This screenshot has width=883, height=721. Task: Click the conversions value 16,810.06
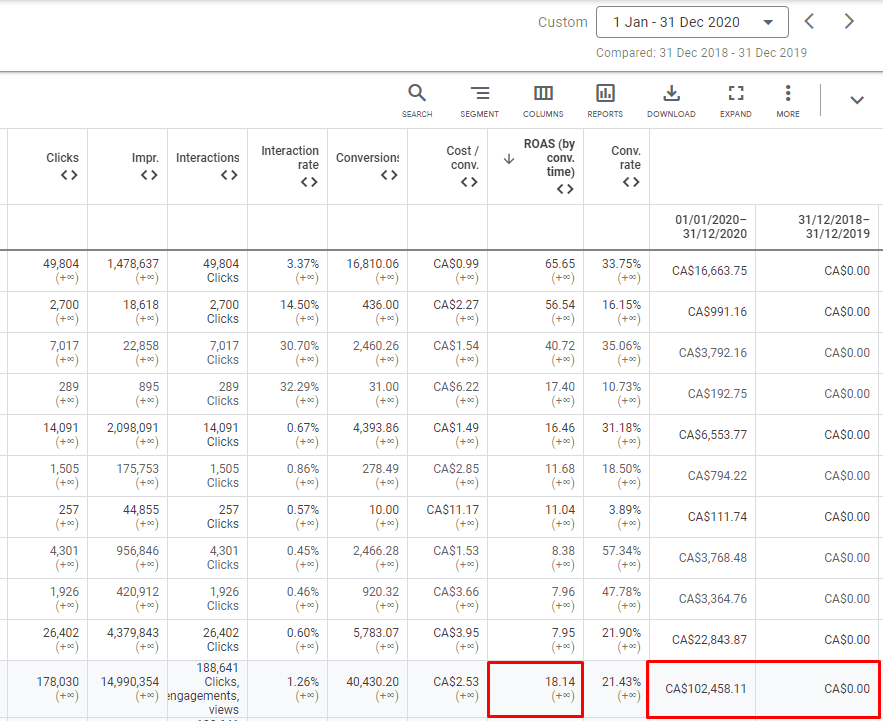[372, 264]
